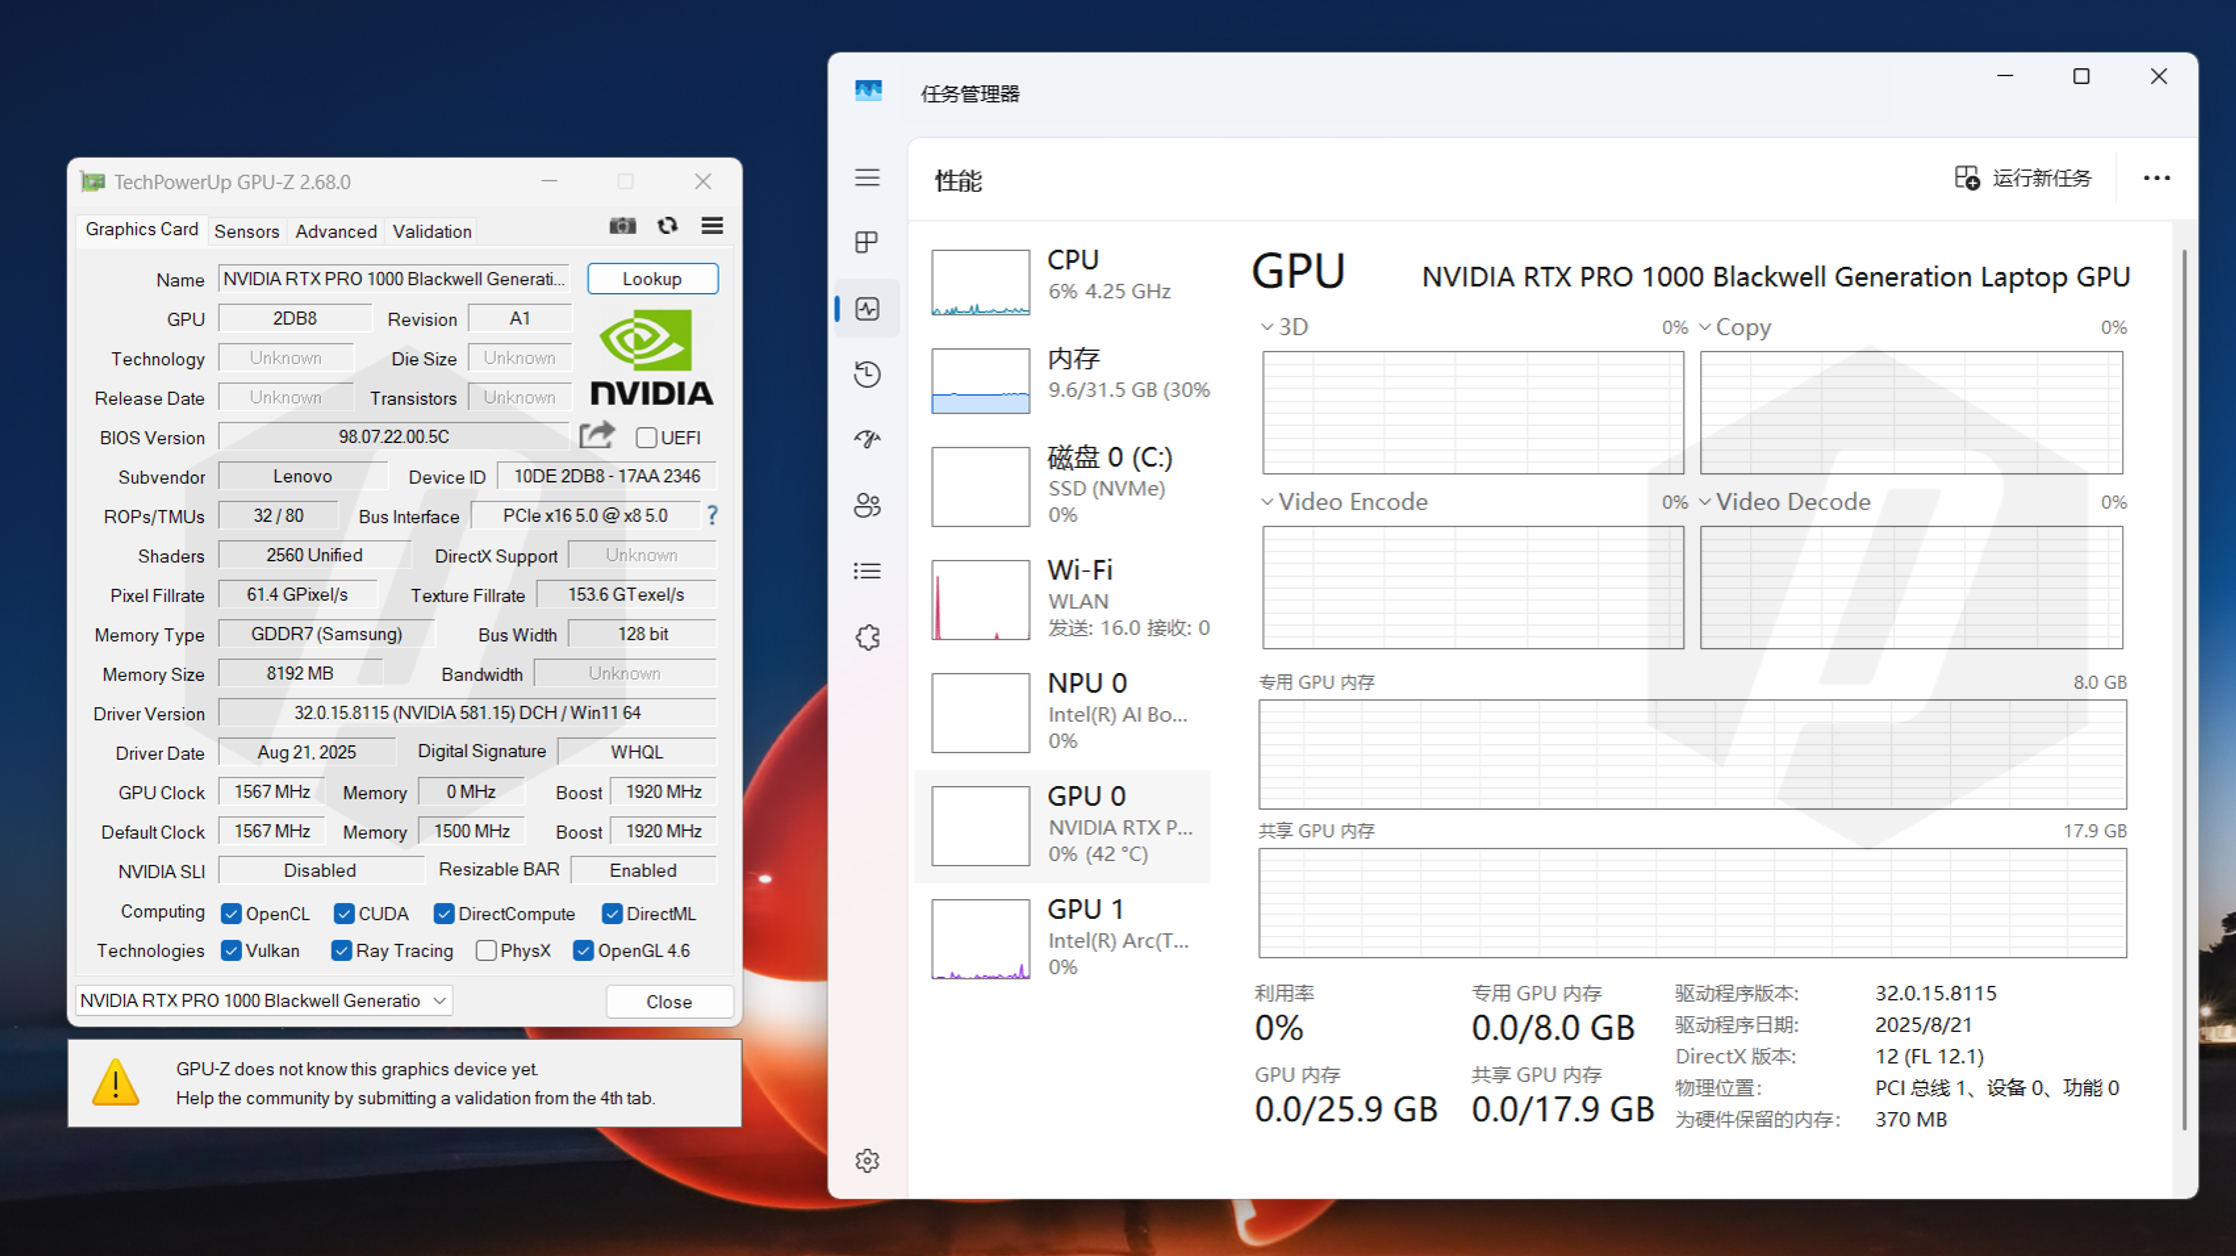Switch to the Advanced tab

click(x=335, y=231)
